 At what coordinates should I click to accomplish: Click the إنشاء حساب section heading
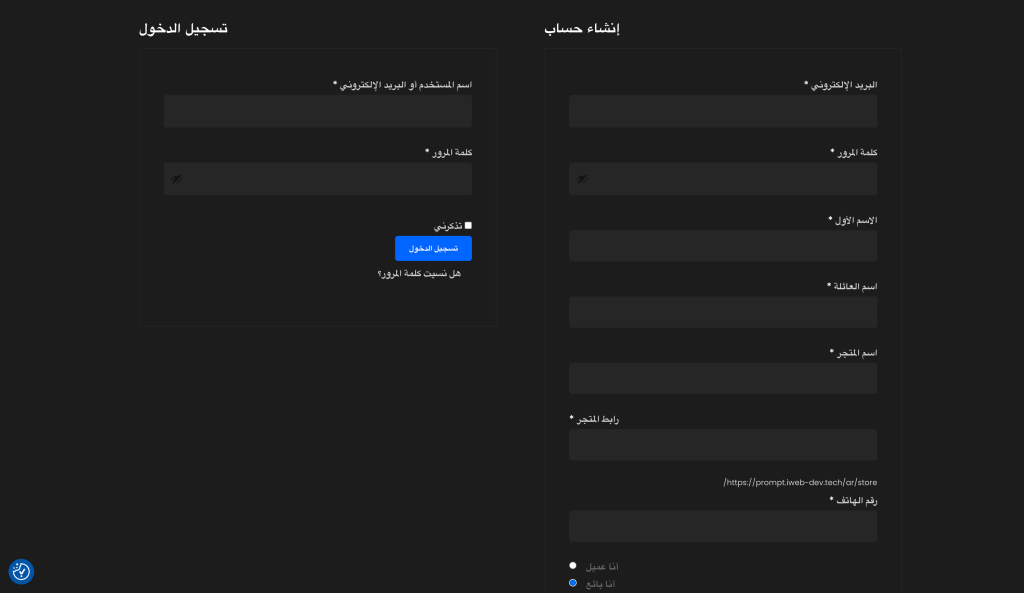(582, 28)
